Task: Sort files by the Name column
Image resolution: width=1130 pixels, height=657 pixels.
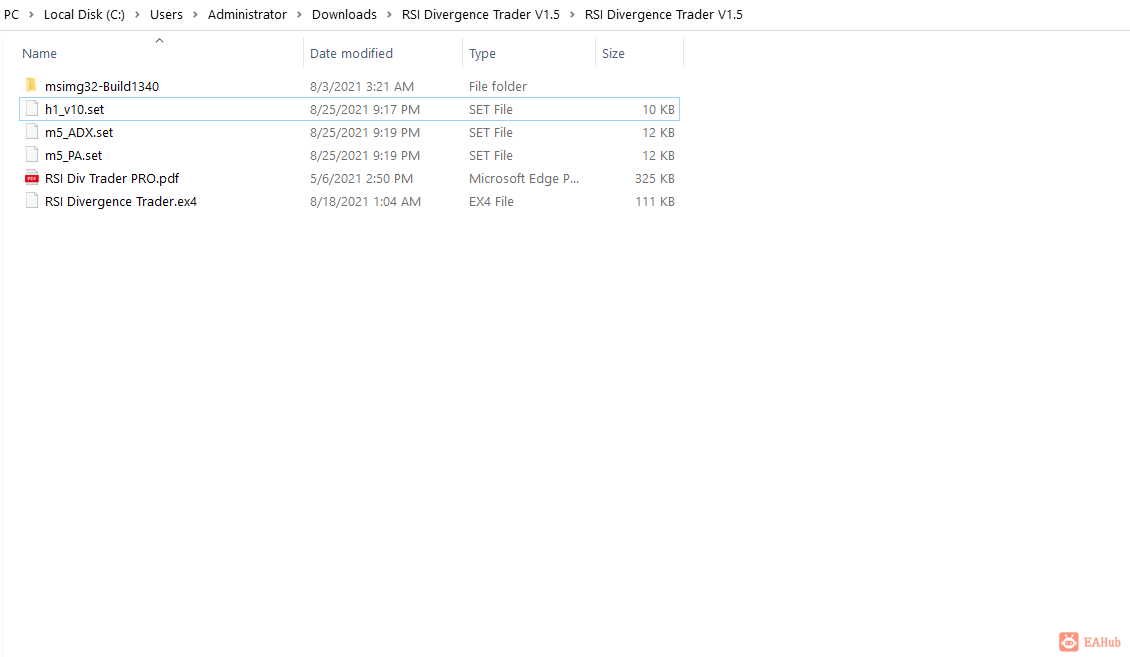Action: [39, 53]
